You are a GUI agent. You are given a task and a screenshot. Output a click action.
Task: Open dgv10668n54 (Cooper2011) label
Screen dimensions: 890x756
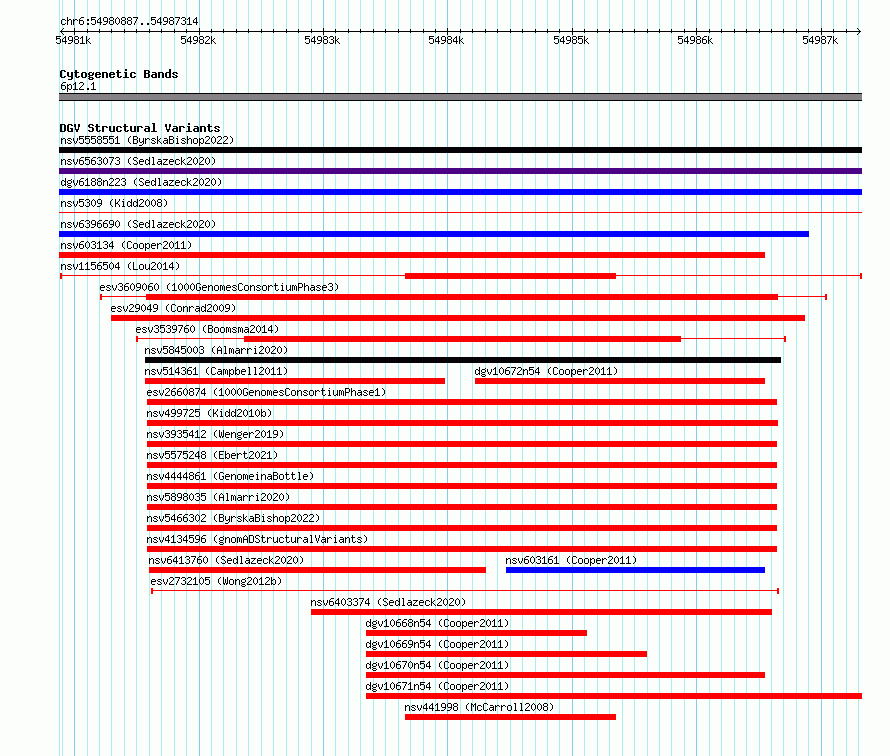tap(437, 623)
